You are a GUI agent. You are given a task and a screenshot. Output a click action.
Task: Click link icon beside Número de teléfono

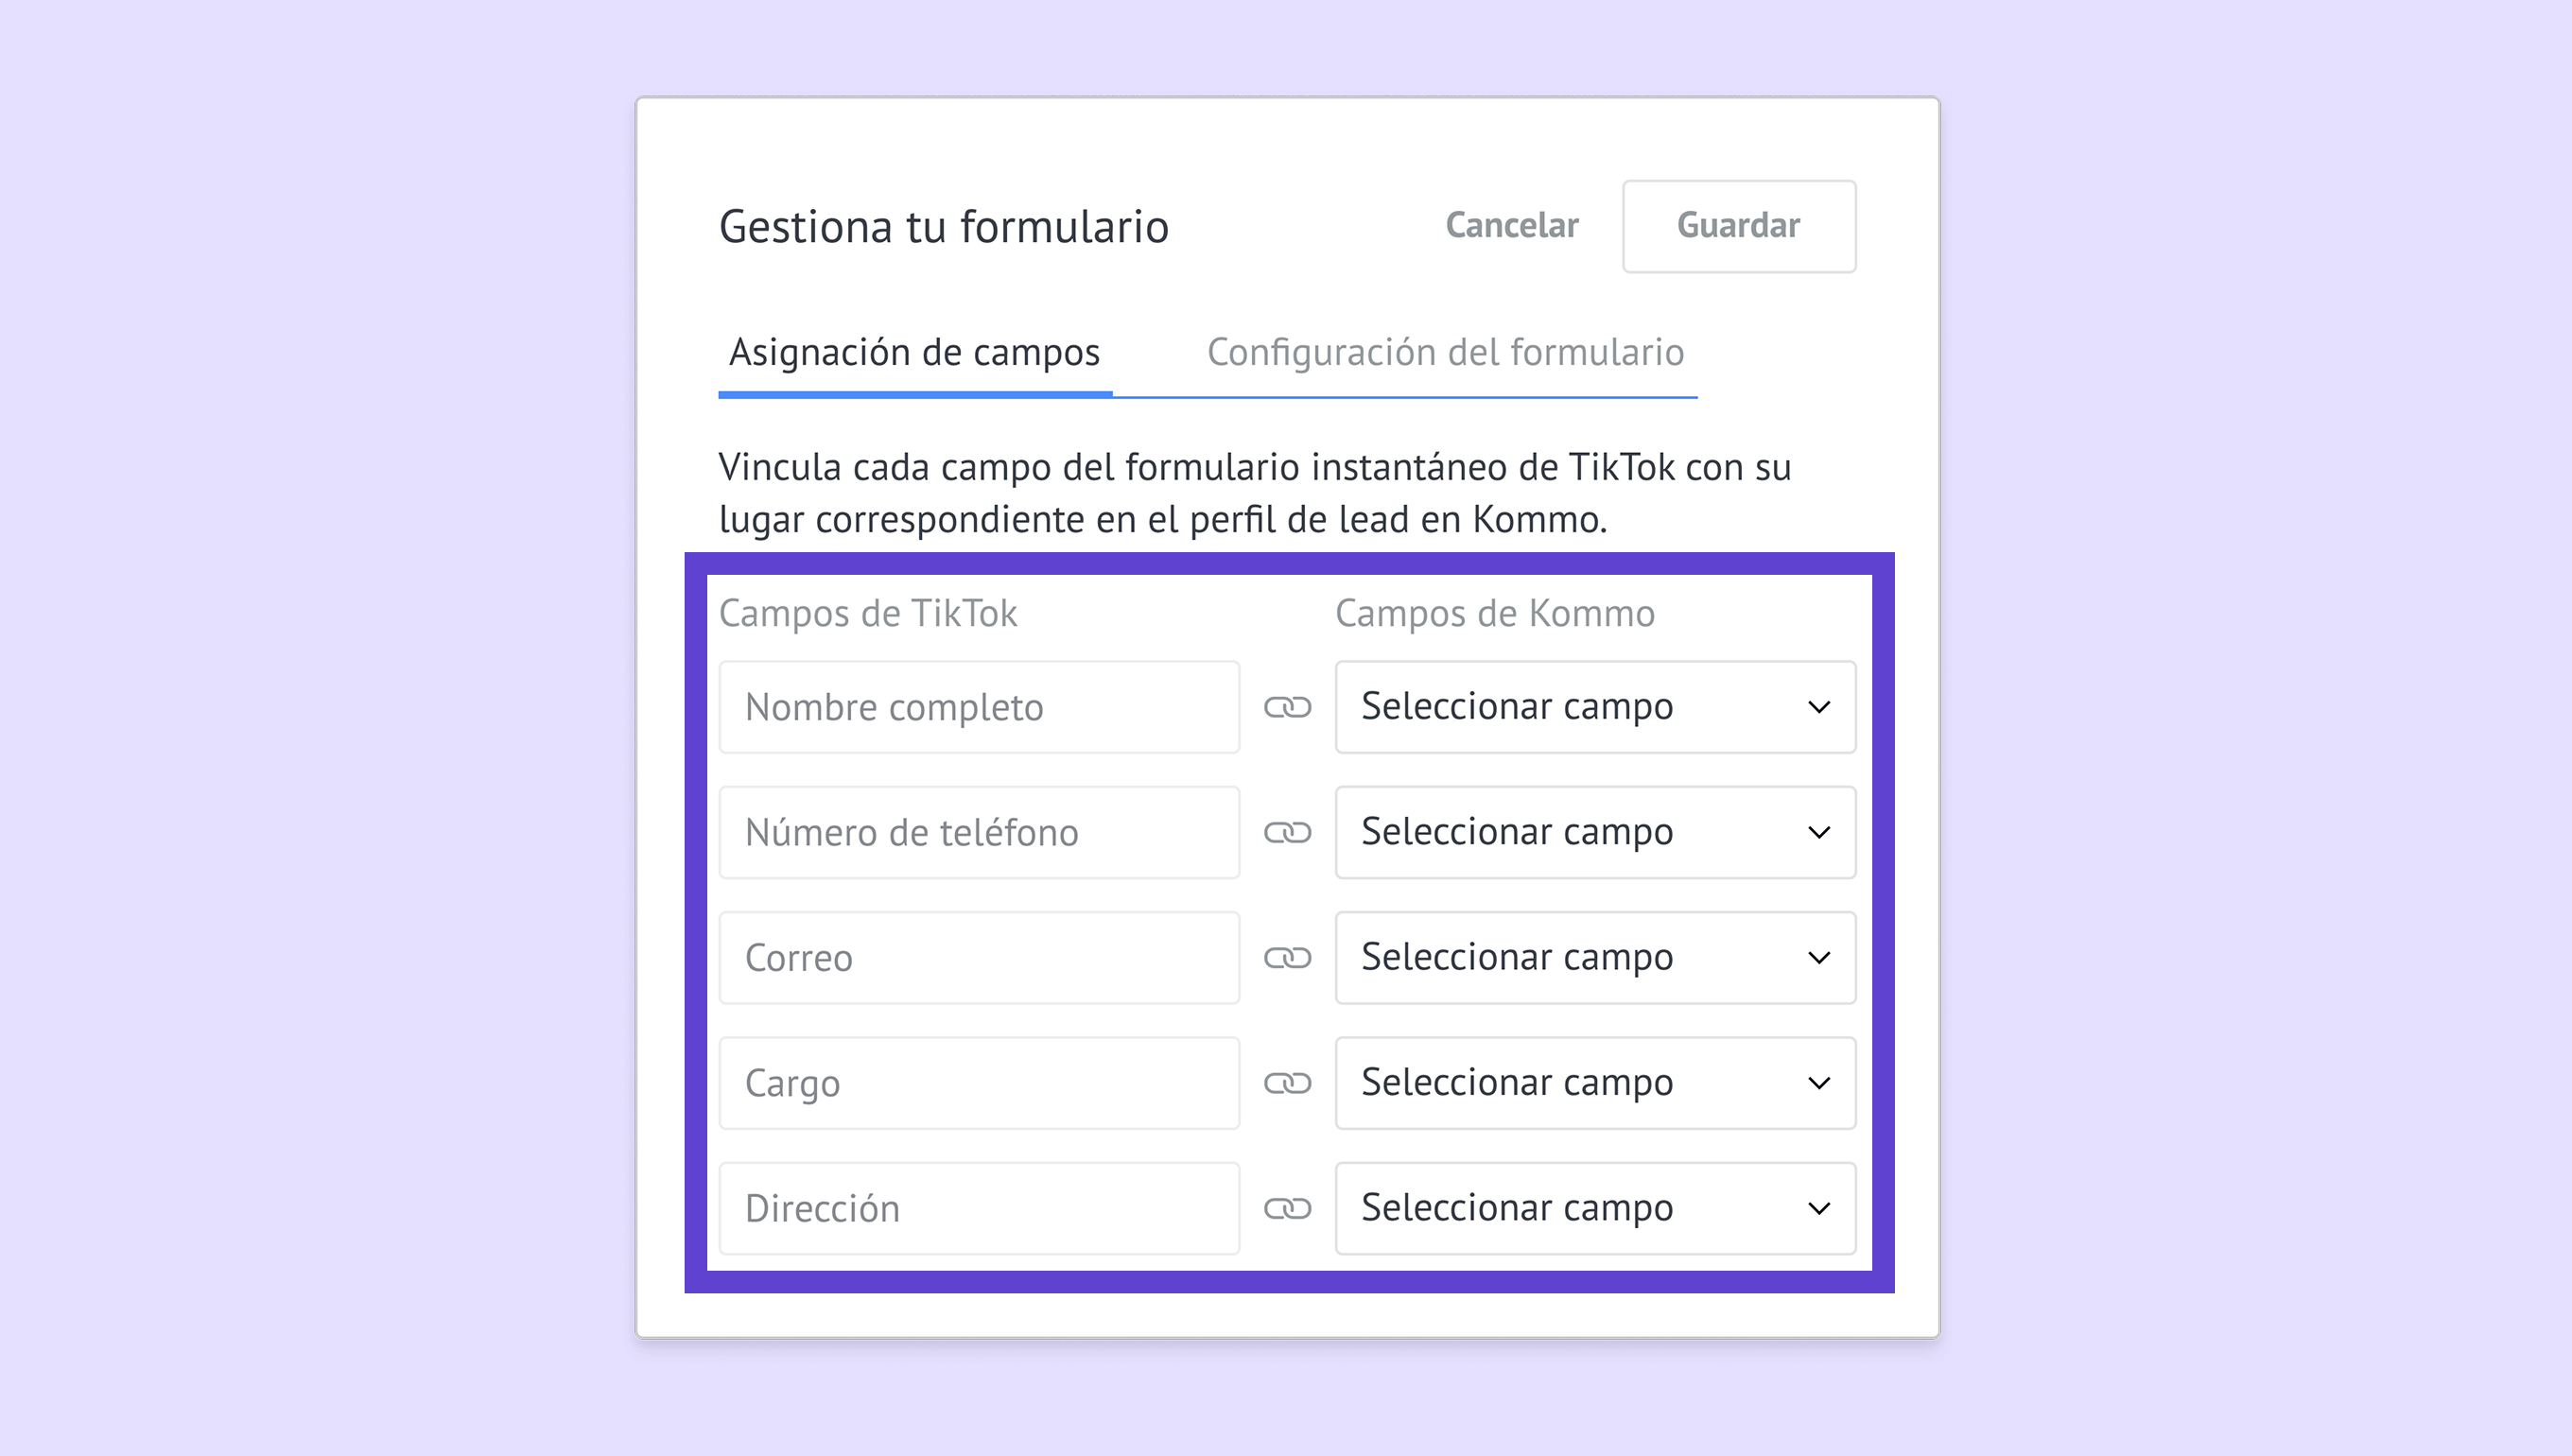1287,832
